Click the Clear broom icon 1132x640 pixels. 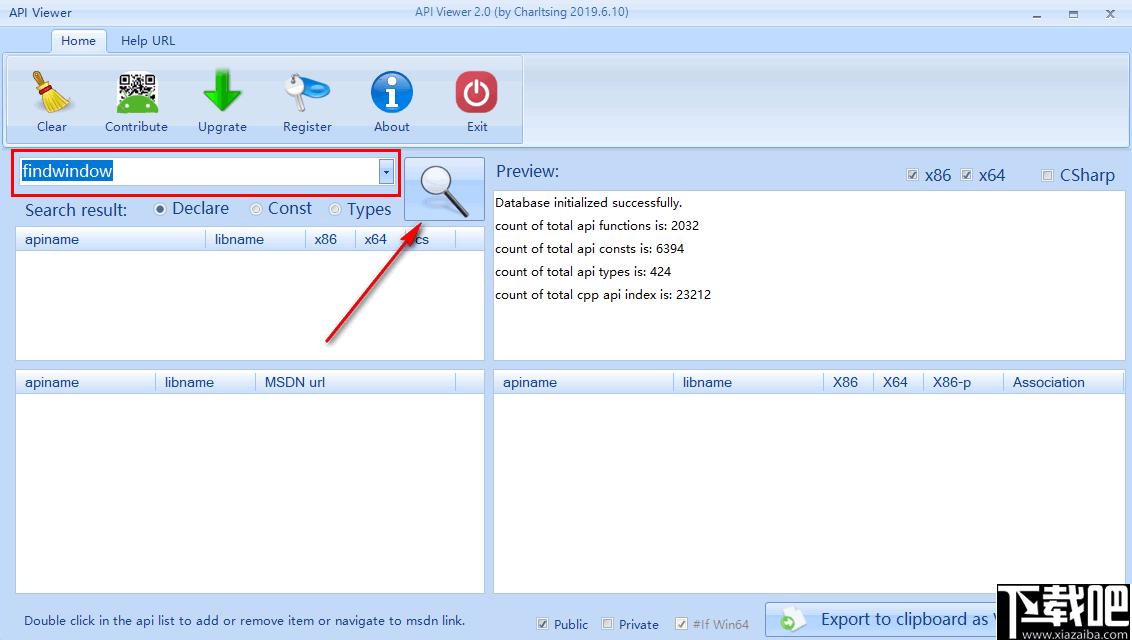pos(51,92)
